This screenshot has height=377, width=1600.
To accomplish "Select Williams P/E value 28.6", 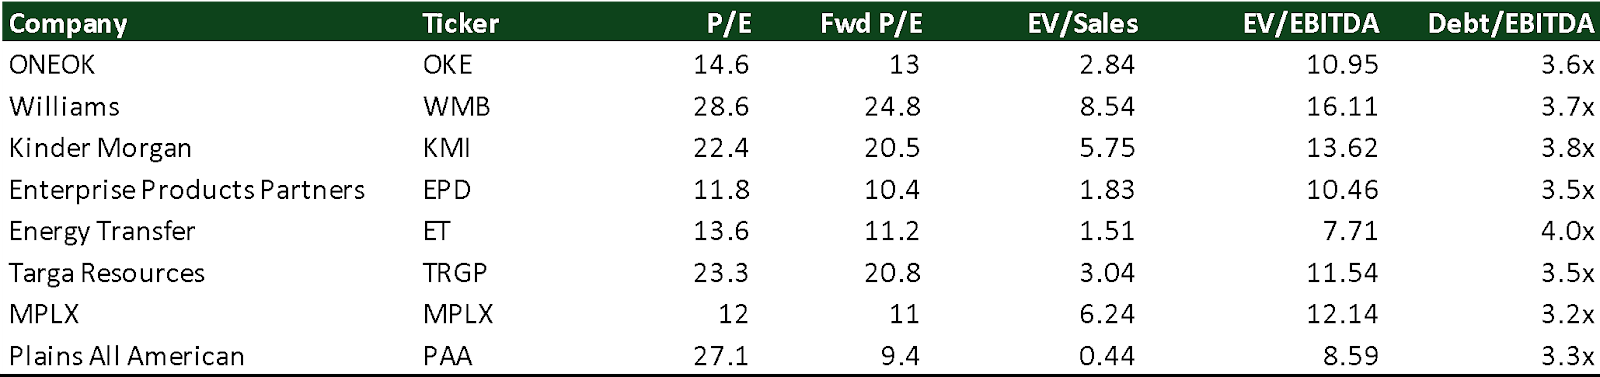I will pos(721,106).
